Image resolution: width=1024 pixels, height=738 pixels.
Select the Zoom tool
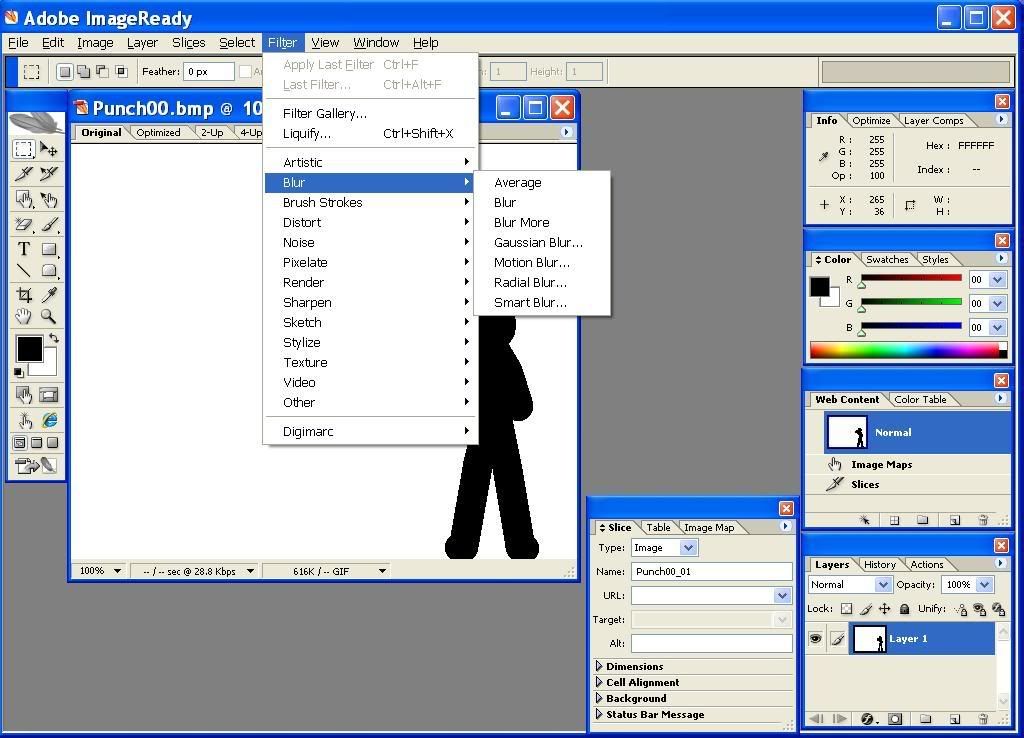(47, 317)
